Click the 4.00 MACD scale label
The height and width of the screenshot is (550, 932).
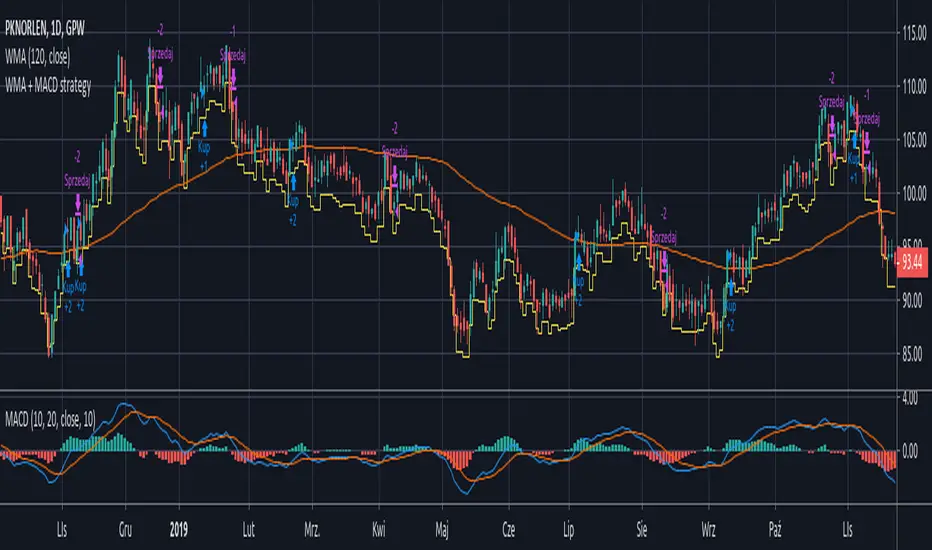910,398
